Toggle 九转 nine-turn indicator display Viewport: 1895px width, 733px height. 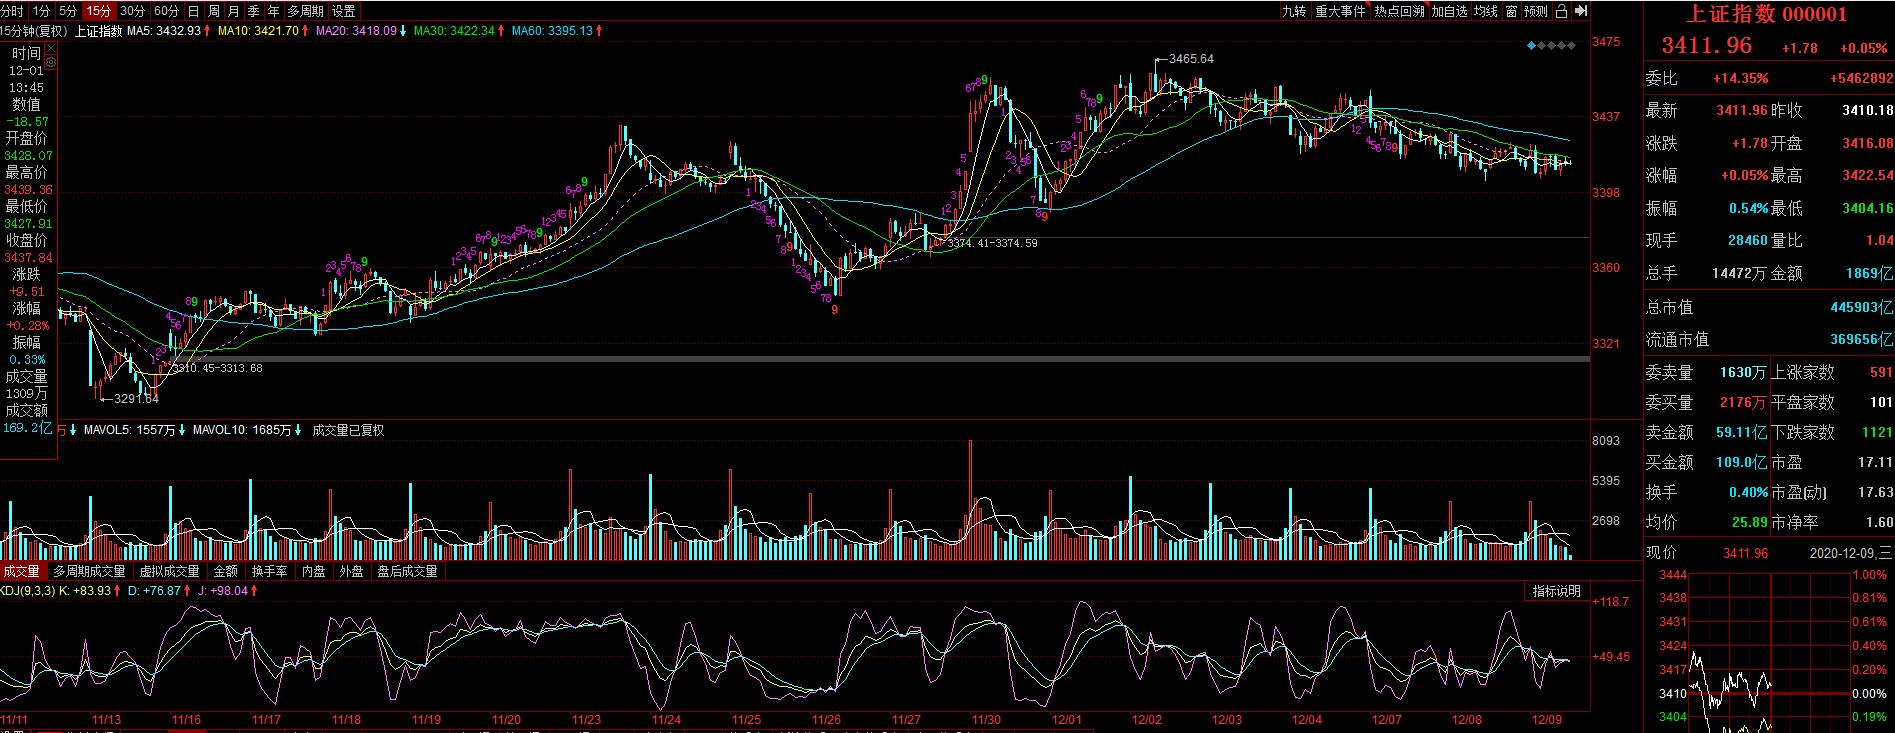pos(1293,11)
